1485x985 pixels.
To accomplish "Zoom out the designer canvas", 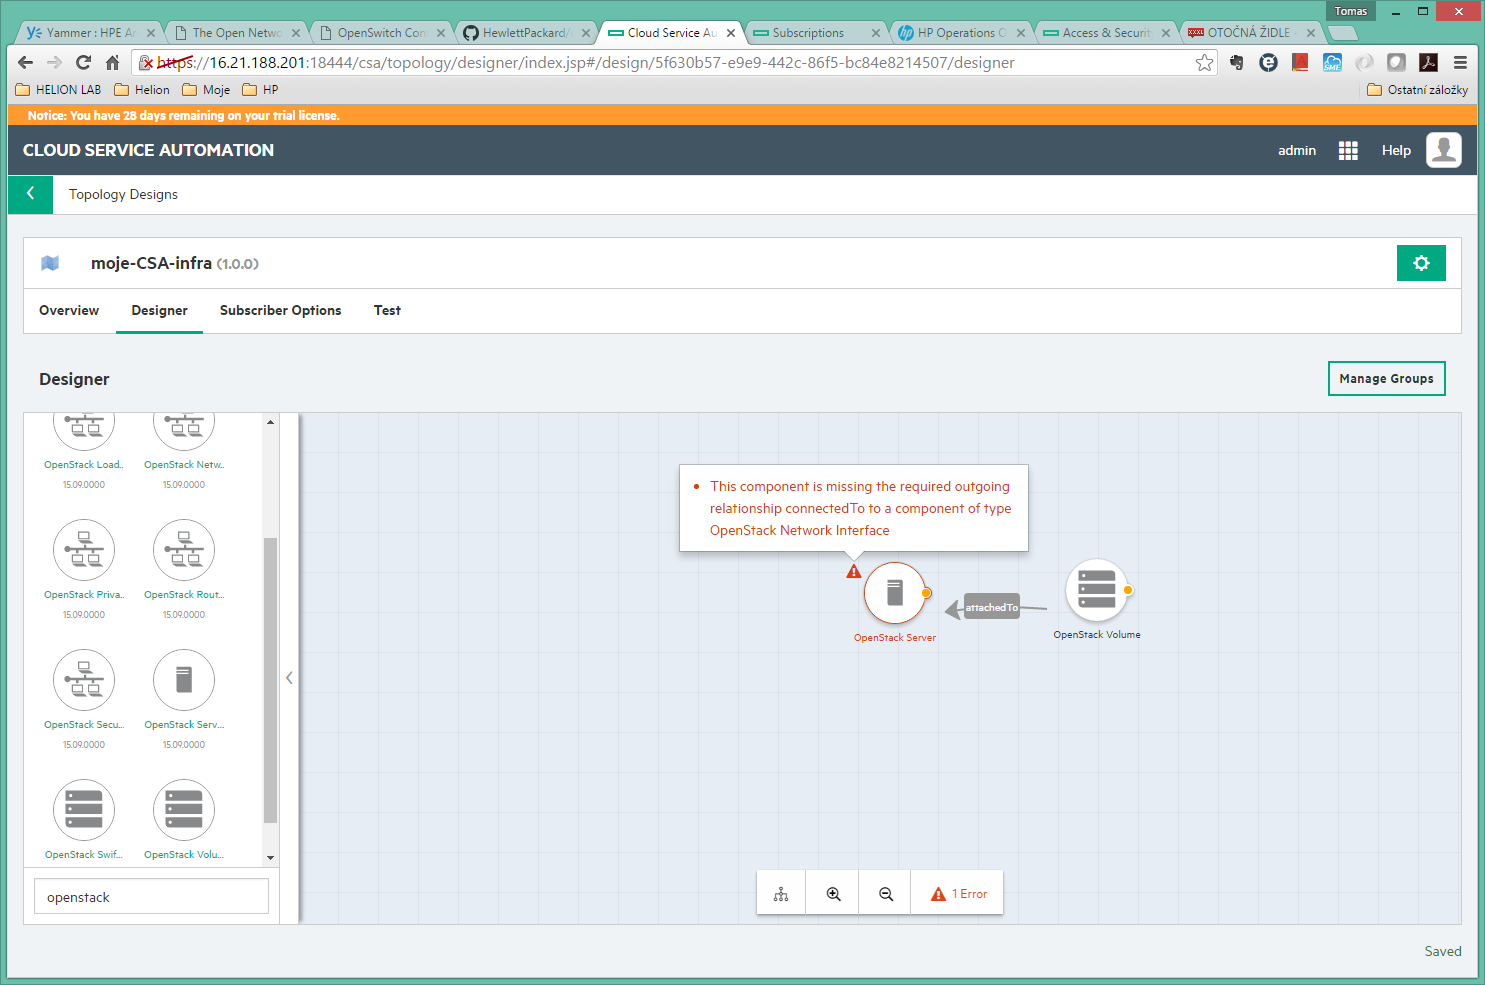I will tap(886, 894).
